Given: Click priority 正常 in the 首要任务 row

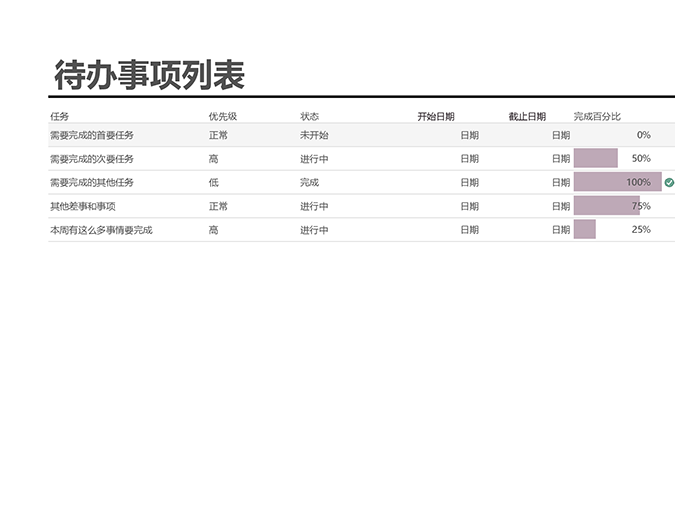Looking at the screenshot, I should [x=218, y=135].
